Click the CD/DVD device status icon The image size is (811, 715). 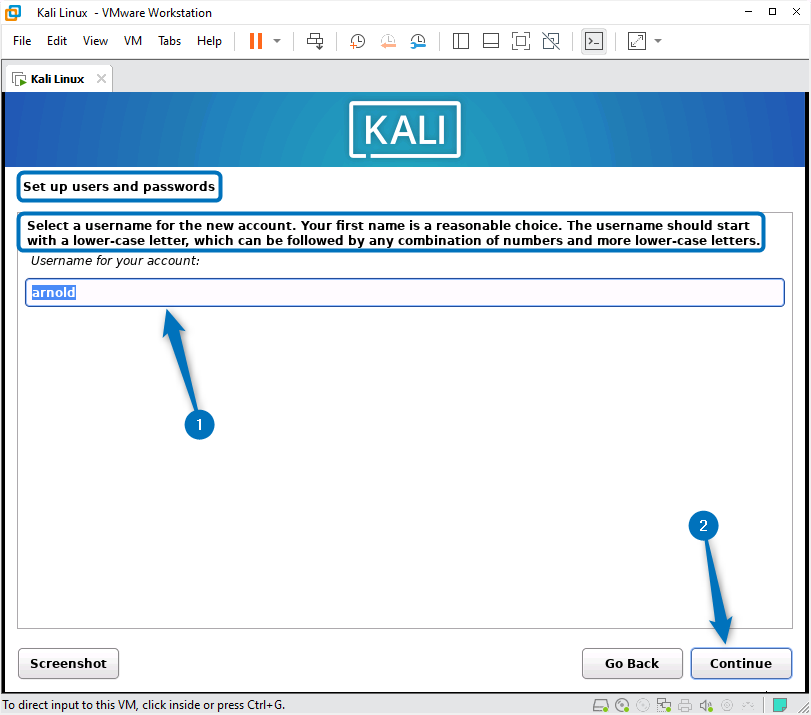(623, 705)
